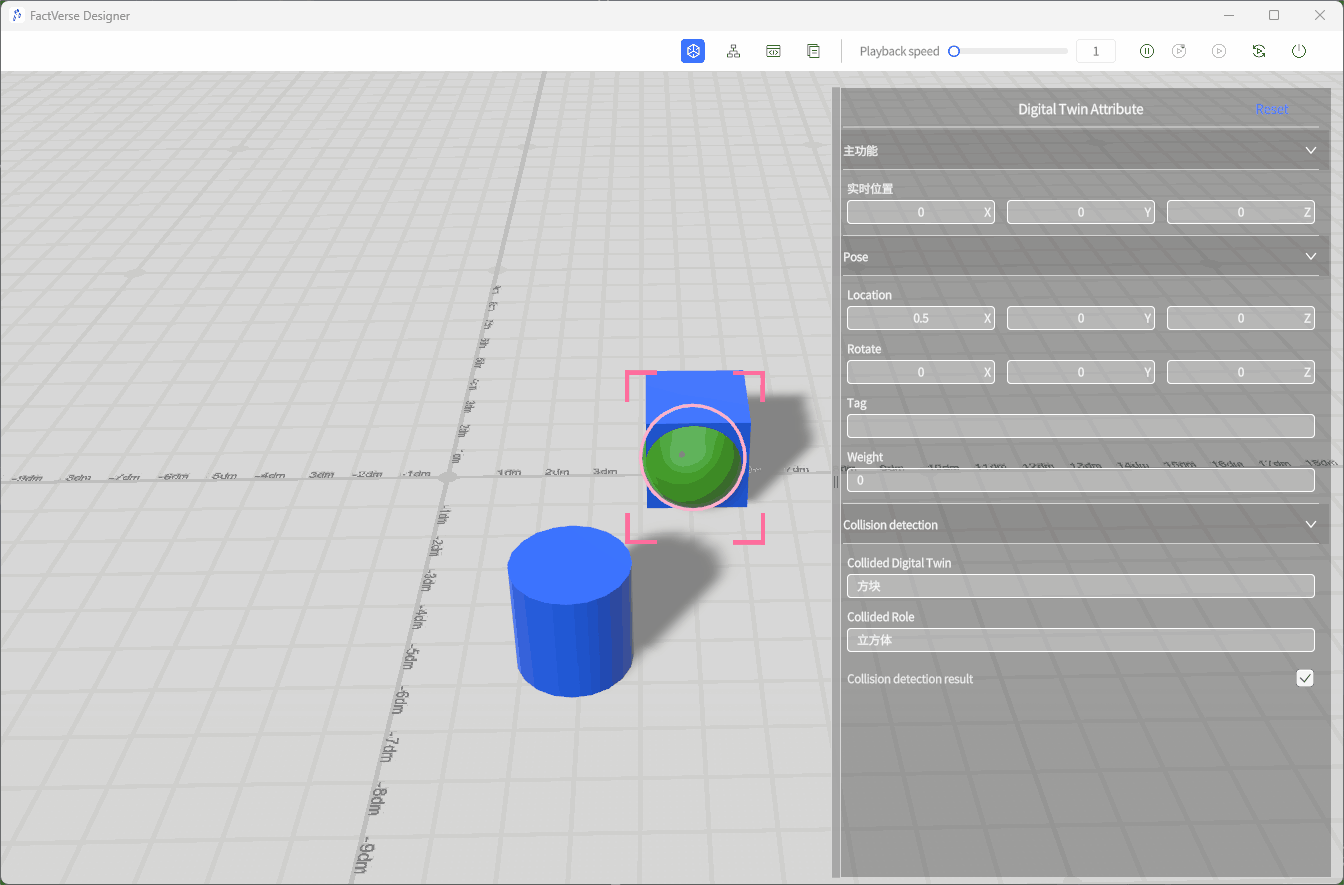
Task: Click inside the Tag input field
Action: pyautogui.click(x=1080, y=425)
